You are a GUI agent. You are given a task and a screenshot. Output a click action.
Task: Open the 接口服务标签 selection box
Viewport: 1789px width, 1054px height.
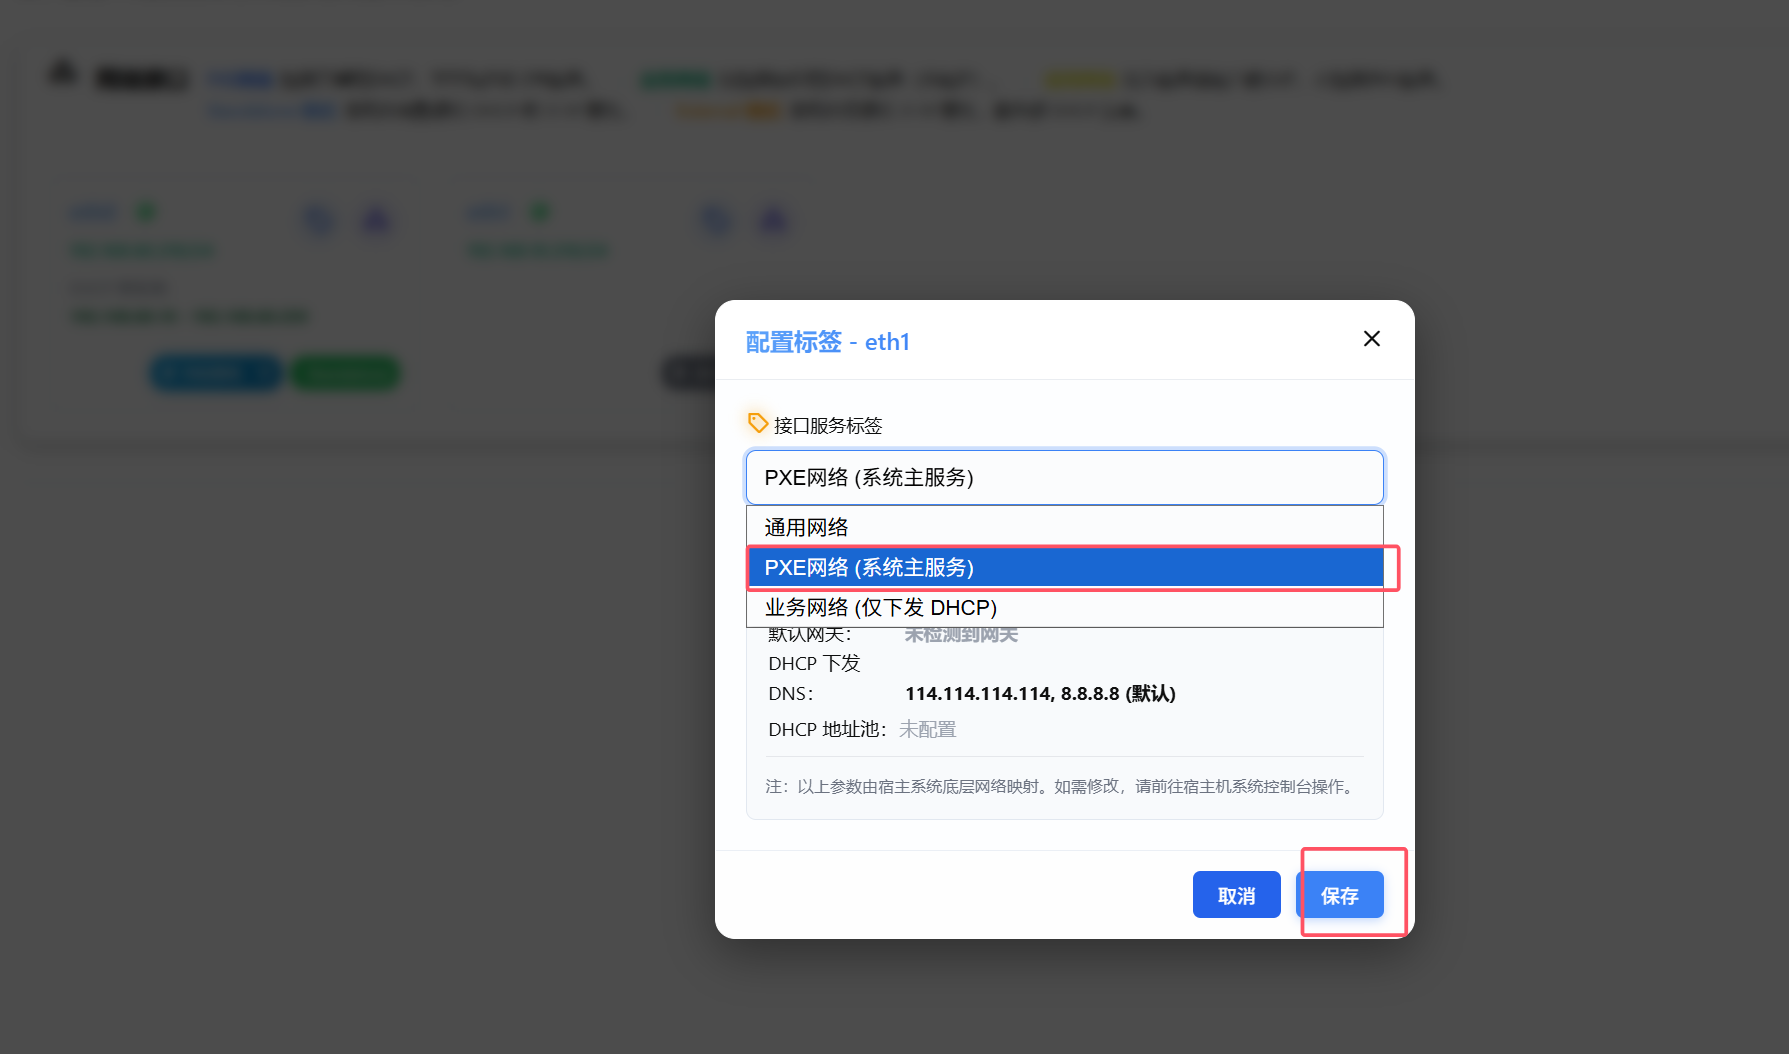point(1063,477)
